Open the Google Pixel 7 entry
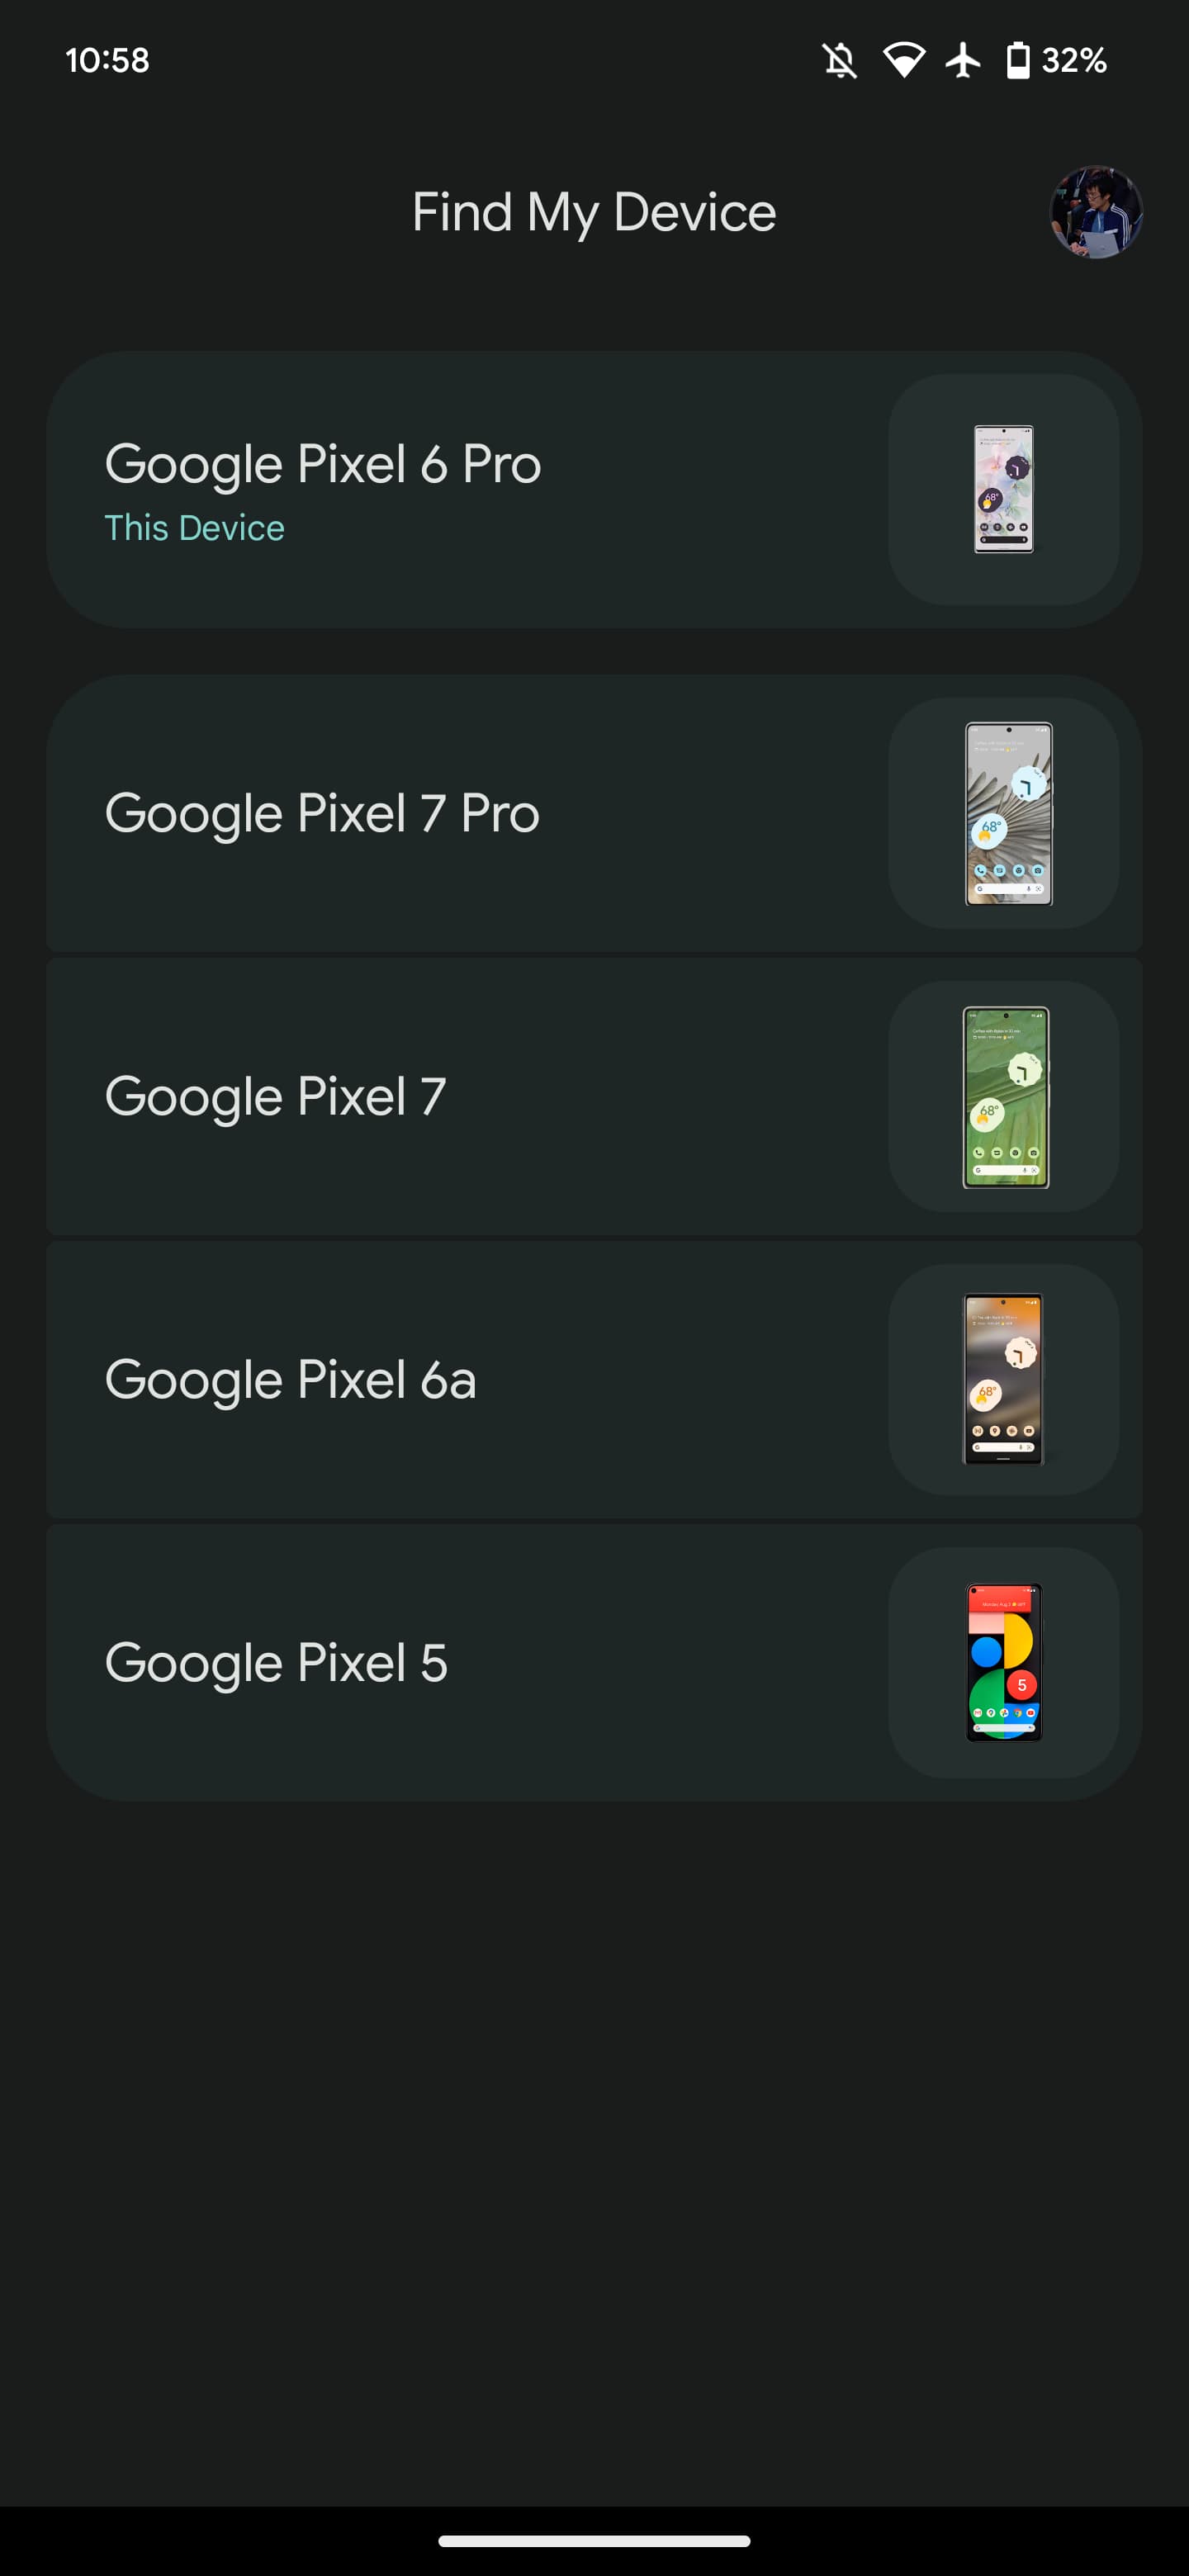This screenshot has height=2576, width=1189. (x=275, y=1096)
